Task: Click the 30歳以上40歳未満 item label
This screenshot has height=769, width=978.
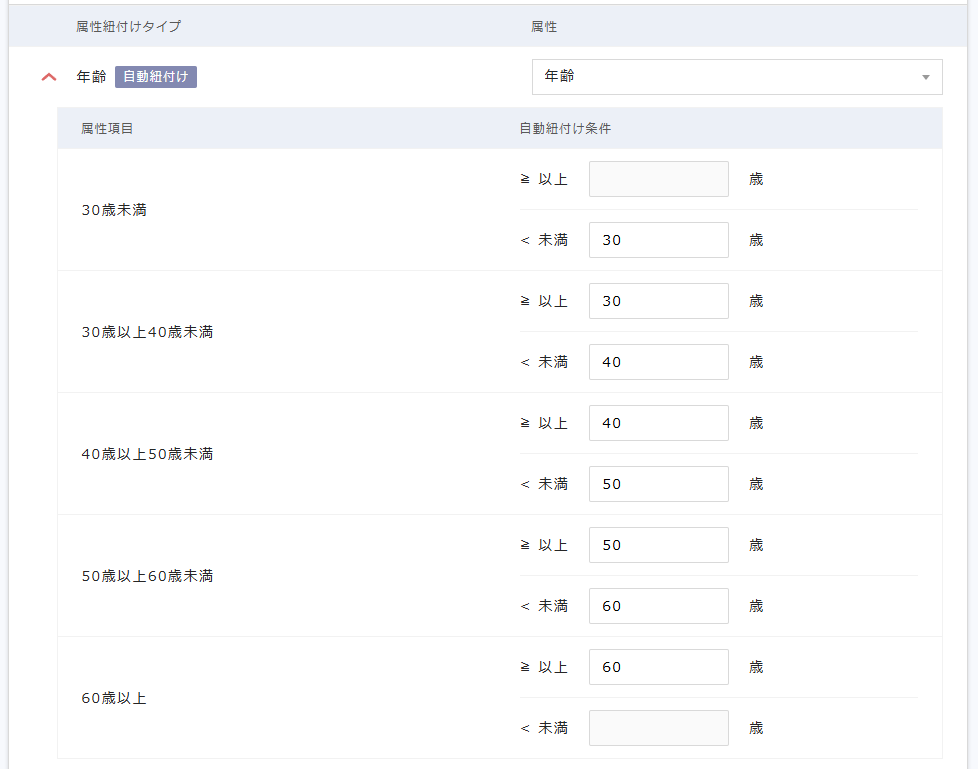Action: (147, 332)
